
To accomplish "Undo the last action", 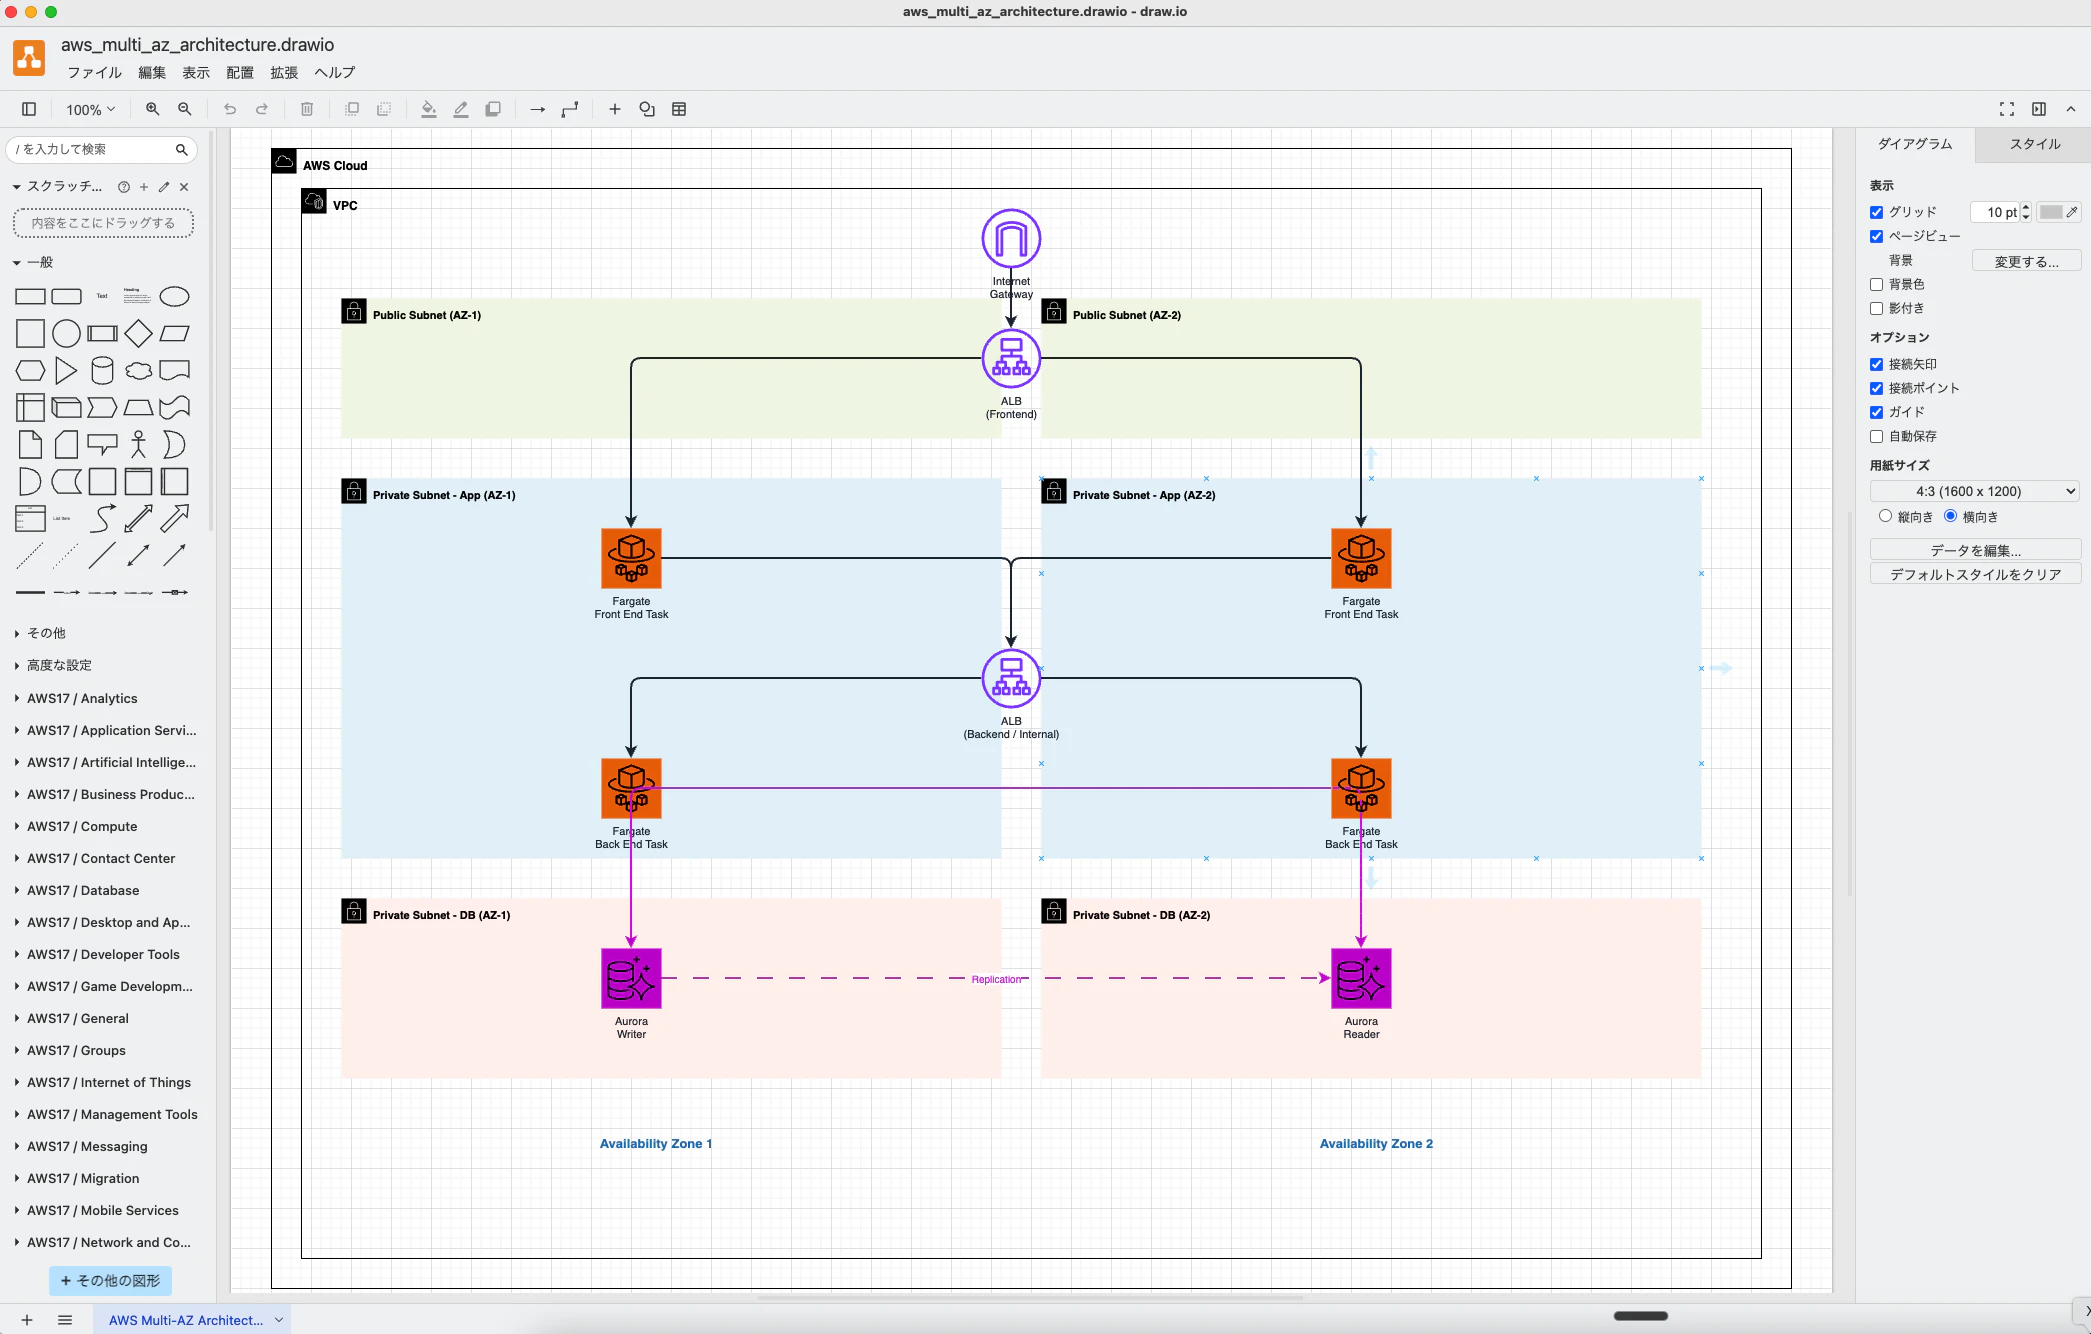I will tap(230, 109).
